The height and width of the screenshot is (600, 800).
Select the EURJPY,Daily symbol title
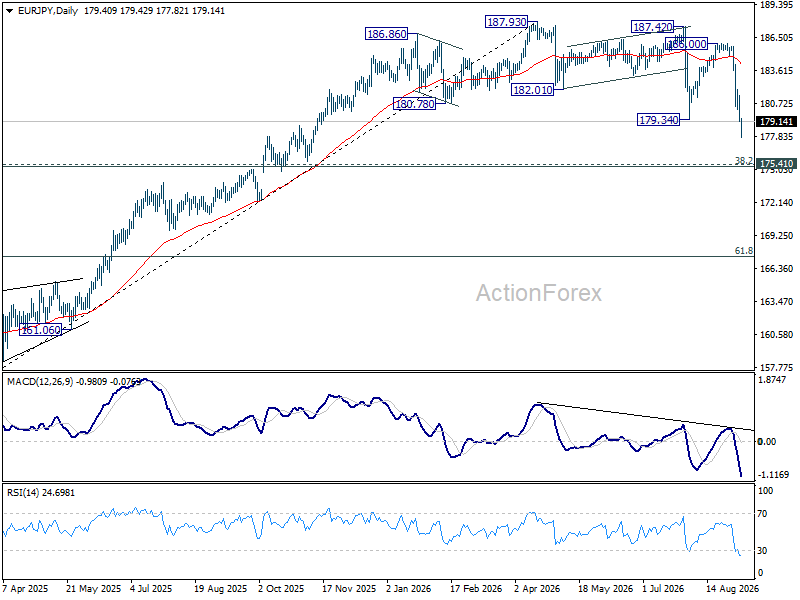pos(47,11)
